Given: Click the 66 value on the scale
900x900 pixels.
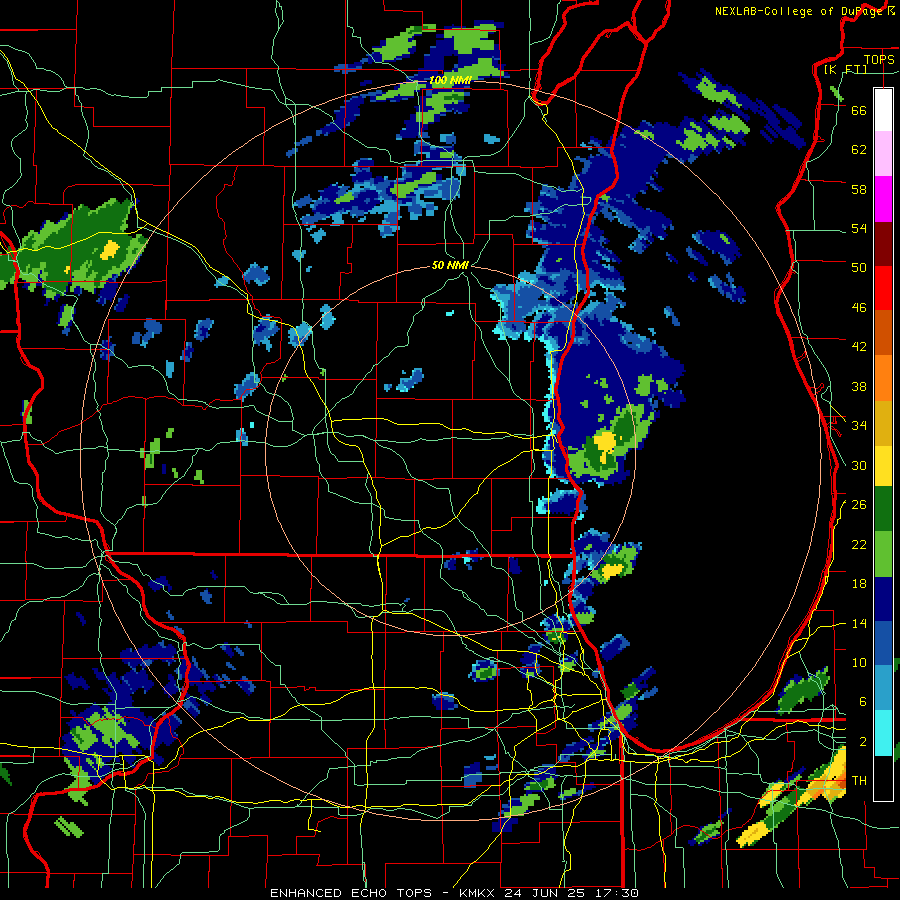Looking at the screenshot, I should tap(859, 110).
